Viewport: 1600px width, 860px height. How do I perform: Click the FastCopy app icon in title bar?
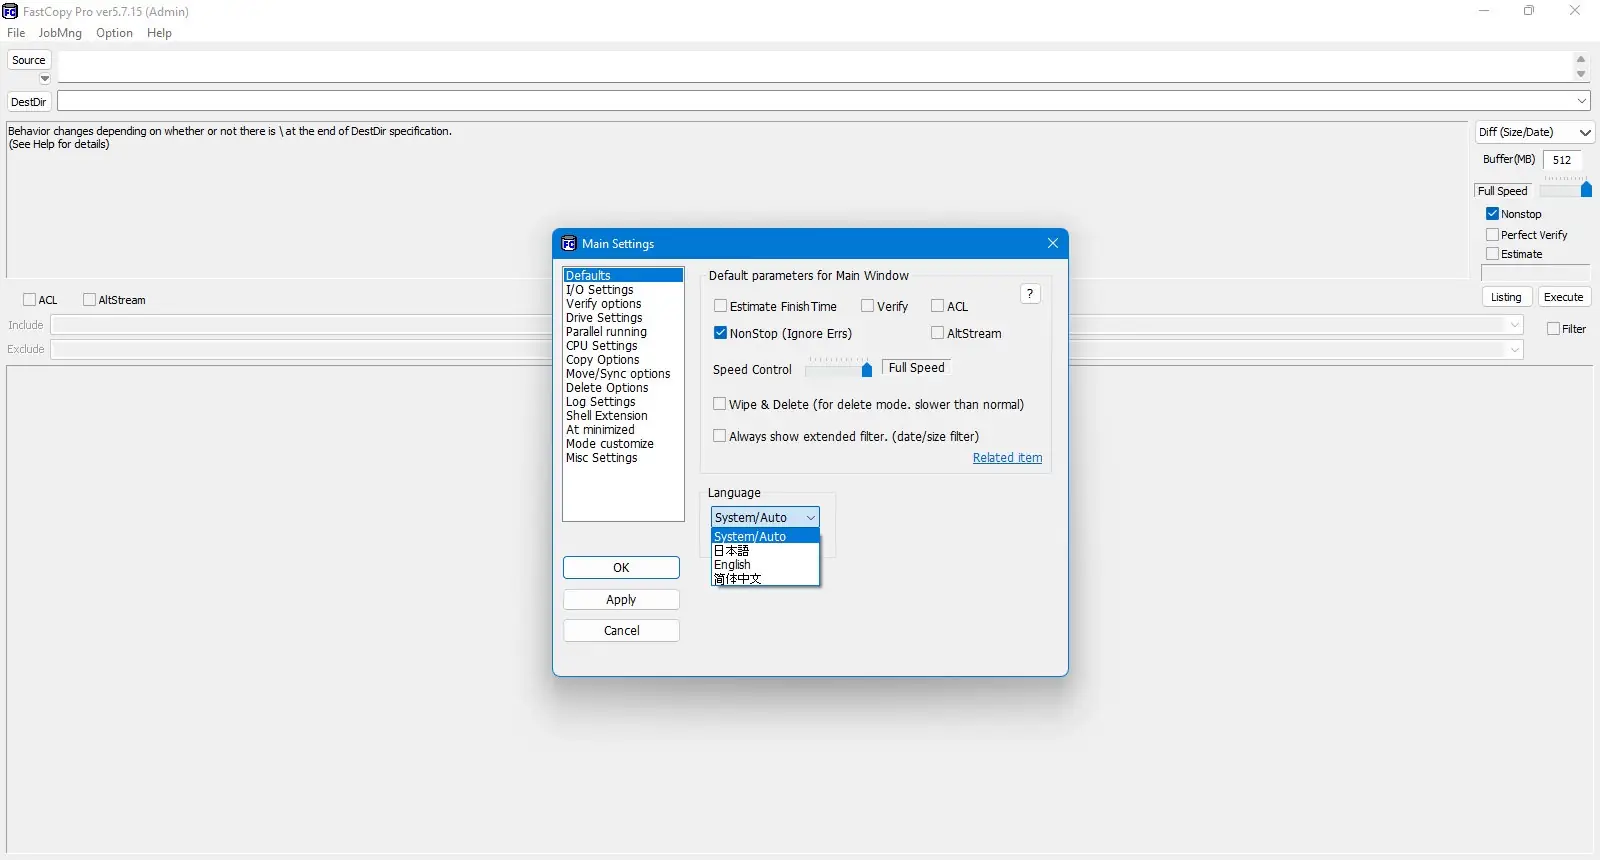point(10,12)
